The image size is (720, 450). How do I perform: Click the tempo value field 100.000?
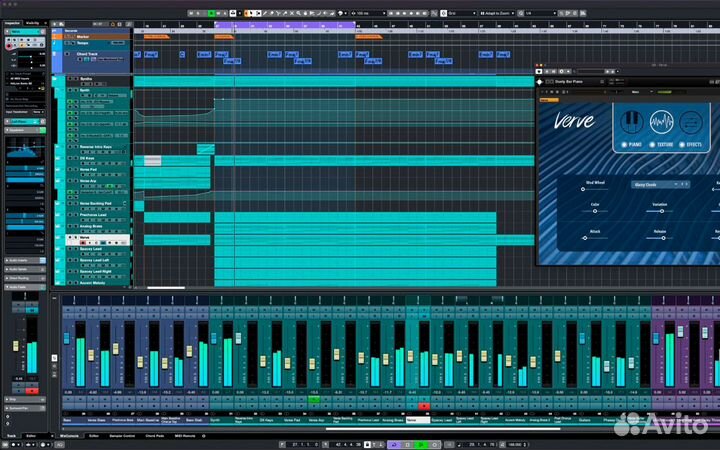[x=515, y=444]
